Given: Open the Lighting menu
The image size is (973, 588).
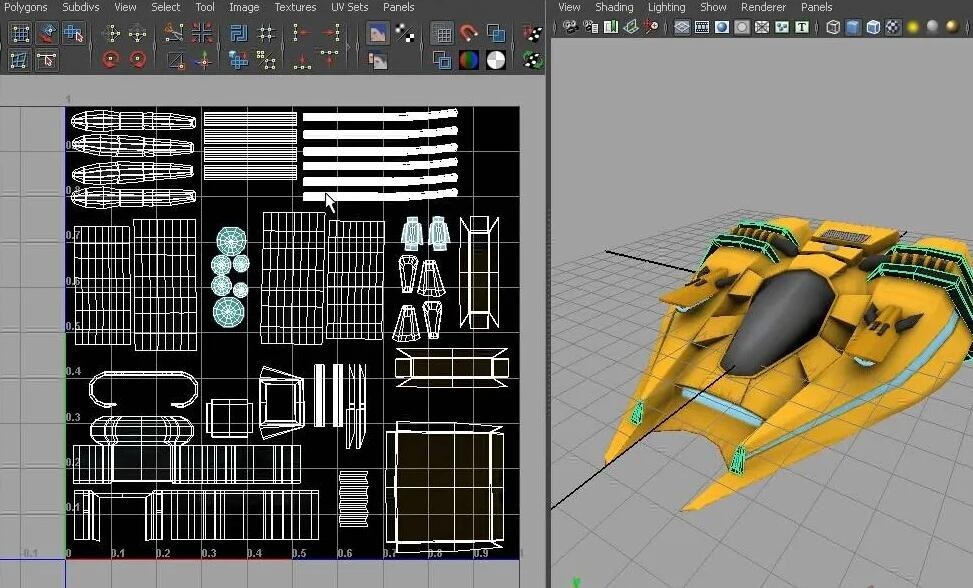Looking at the screenshot, I should [666, 7].
